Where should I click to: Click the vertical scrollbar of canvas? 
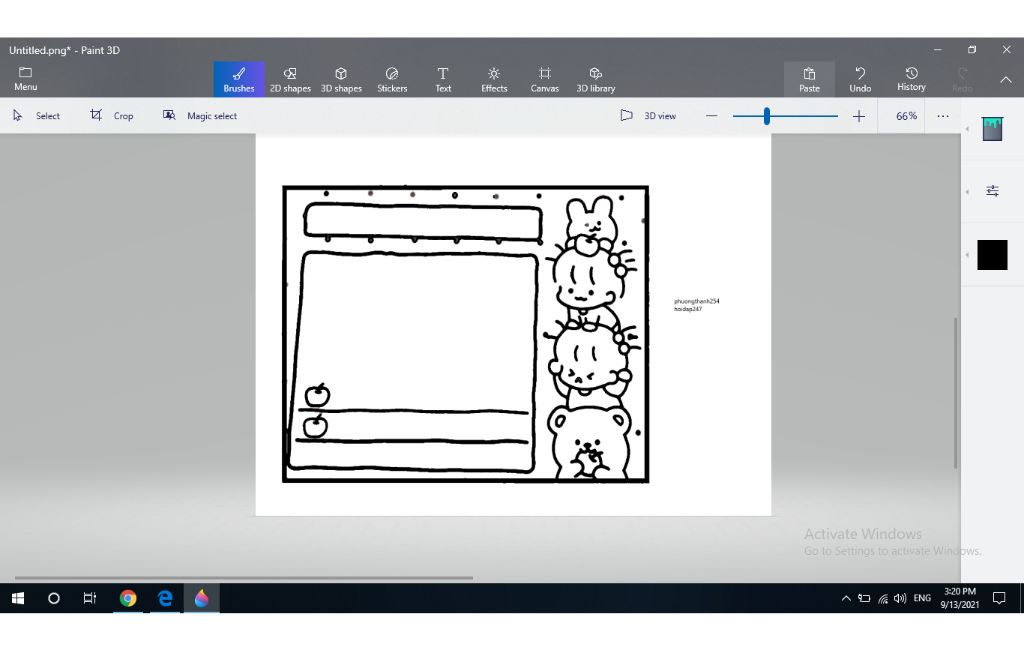click(955, 393)
